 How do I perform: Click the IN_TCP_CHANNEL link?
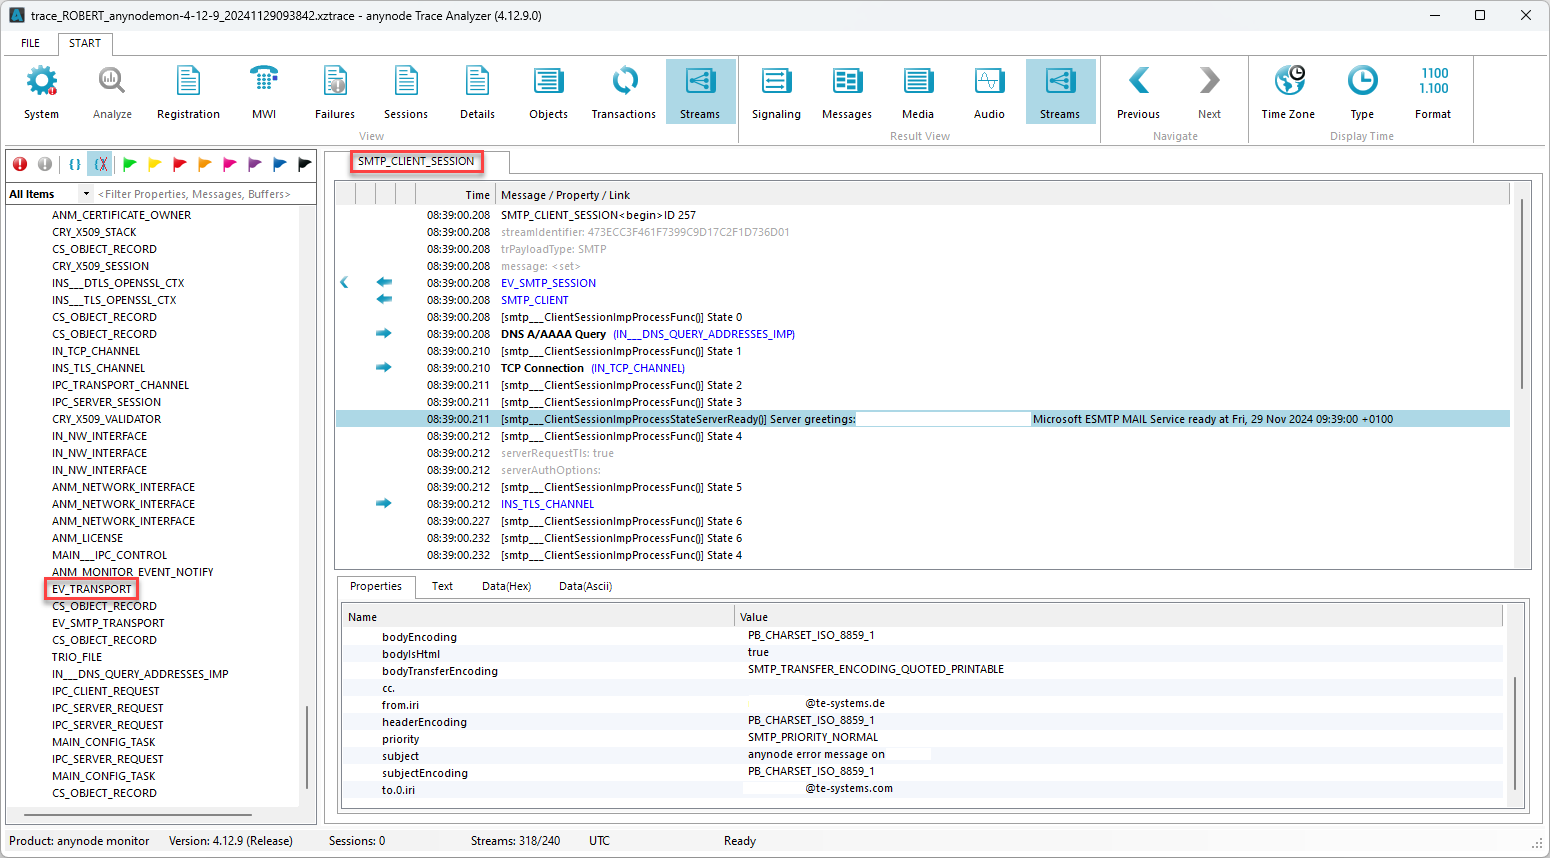(x=637, y=367)
